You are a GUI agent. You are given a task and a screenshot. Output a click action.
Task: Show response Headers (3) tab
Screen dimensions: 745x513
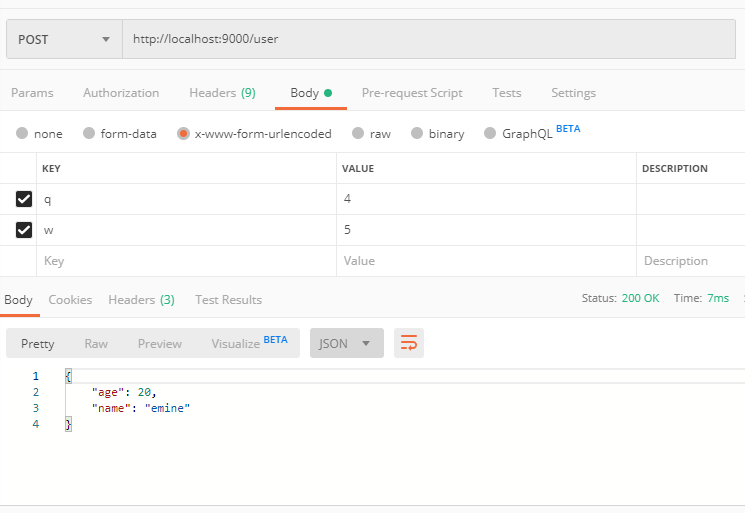[142, 300]
